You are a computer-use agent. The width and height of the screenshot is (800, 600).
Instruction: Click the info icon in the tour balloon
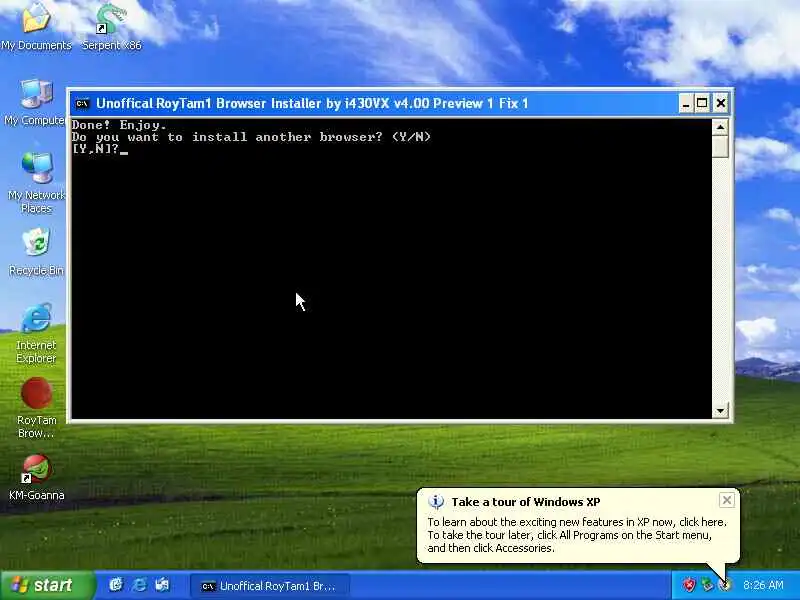coord(436,502)
